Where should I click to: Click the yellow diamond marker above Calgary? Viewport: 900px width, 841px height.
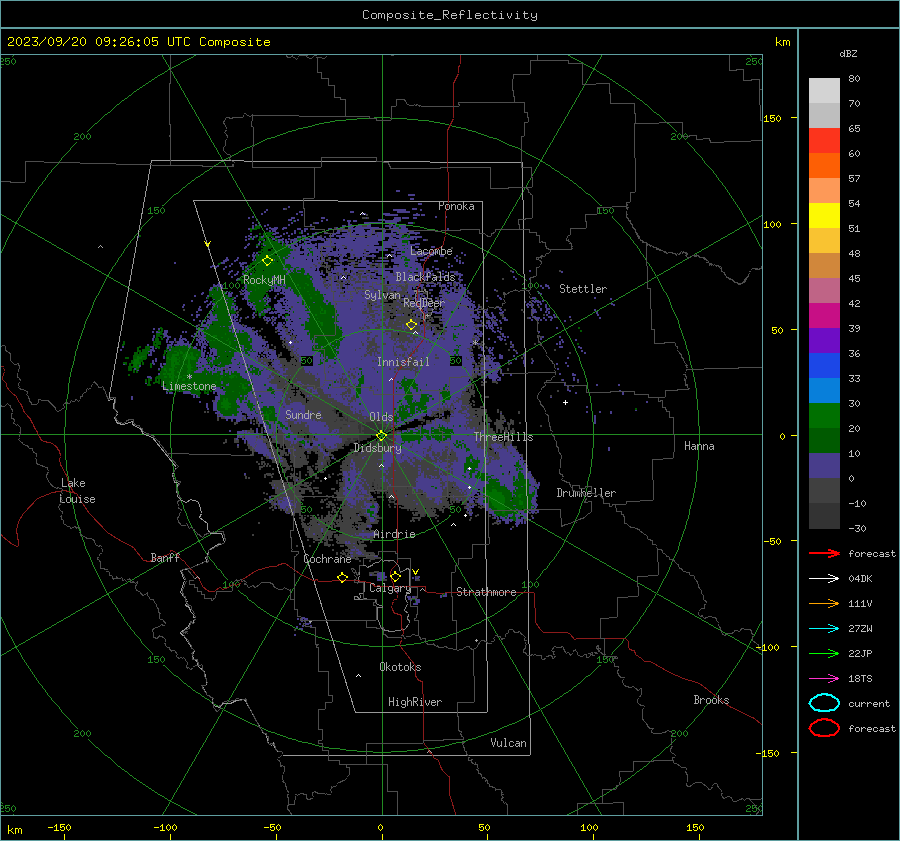tap(395, 576)
